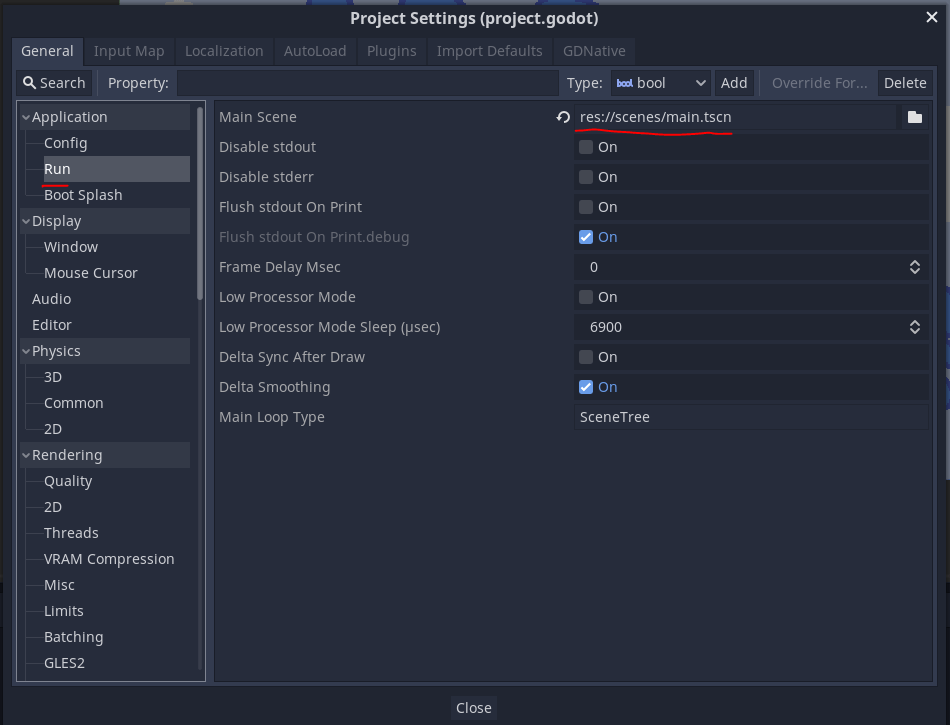Screen dimensions: 950x725
Task: Select Boot Splash in the settings tree
Action: [83, 194]
